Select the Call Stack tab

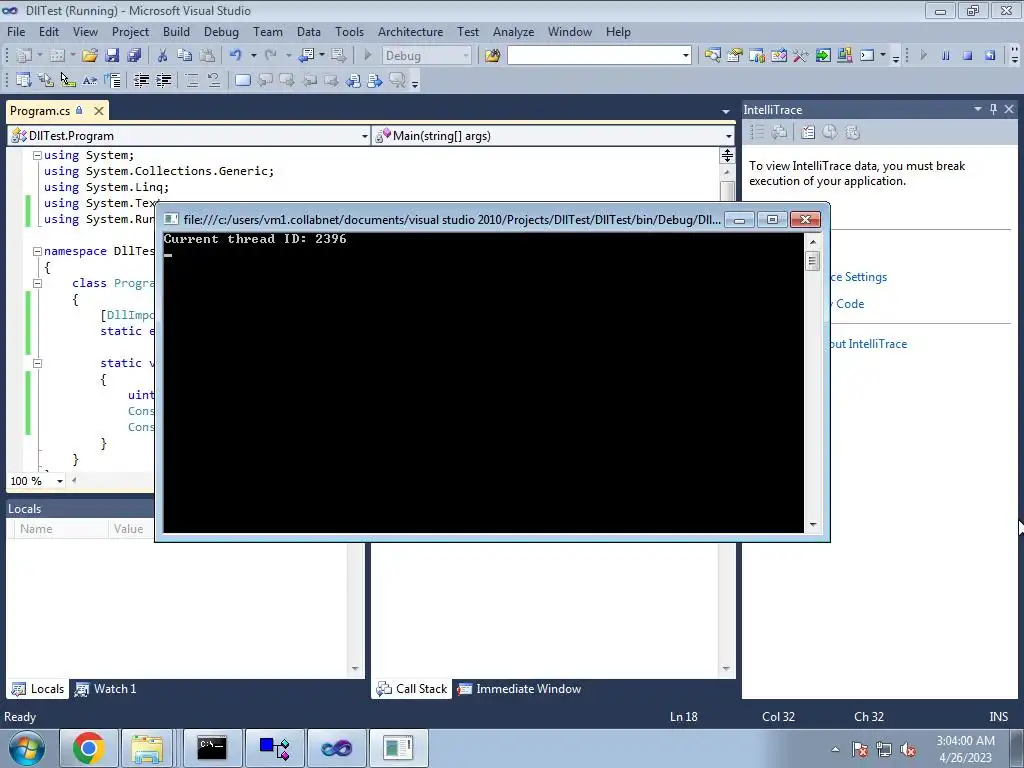pyautogui.click(x=411, y=688)
